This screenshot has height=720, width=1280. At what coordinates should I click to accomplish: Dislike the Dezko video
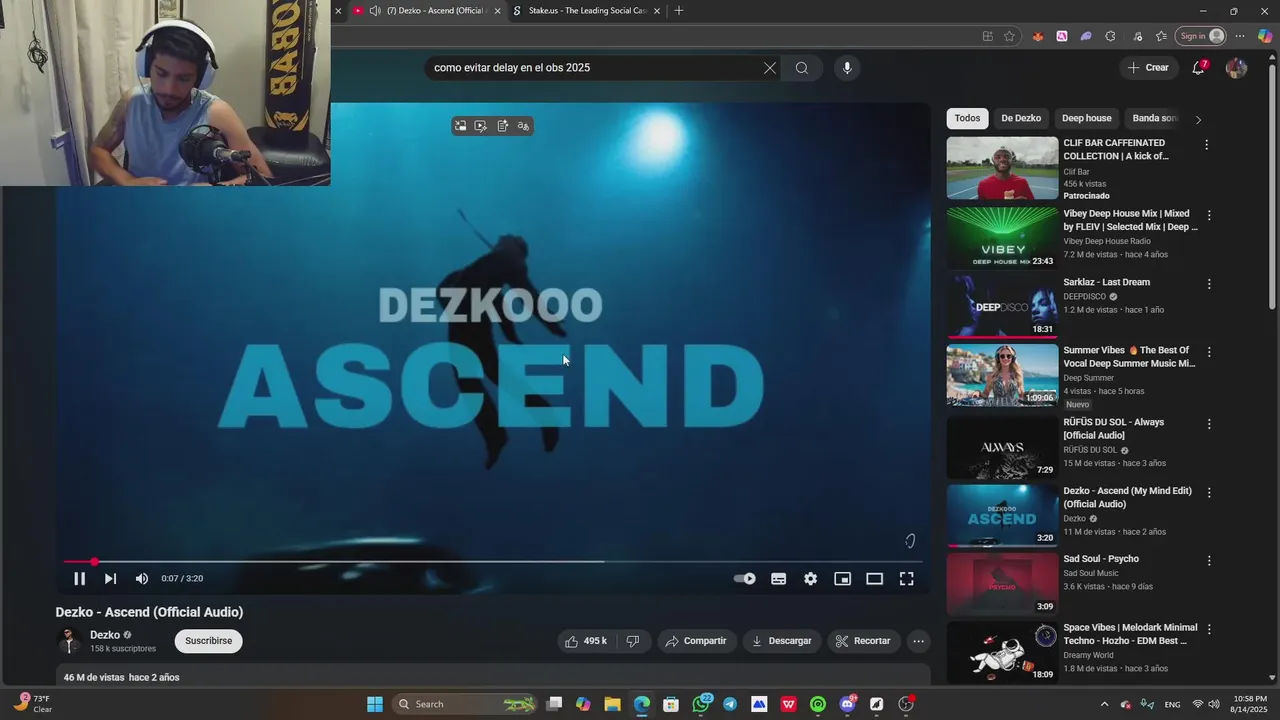(632, 641)
